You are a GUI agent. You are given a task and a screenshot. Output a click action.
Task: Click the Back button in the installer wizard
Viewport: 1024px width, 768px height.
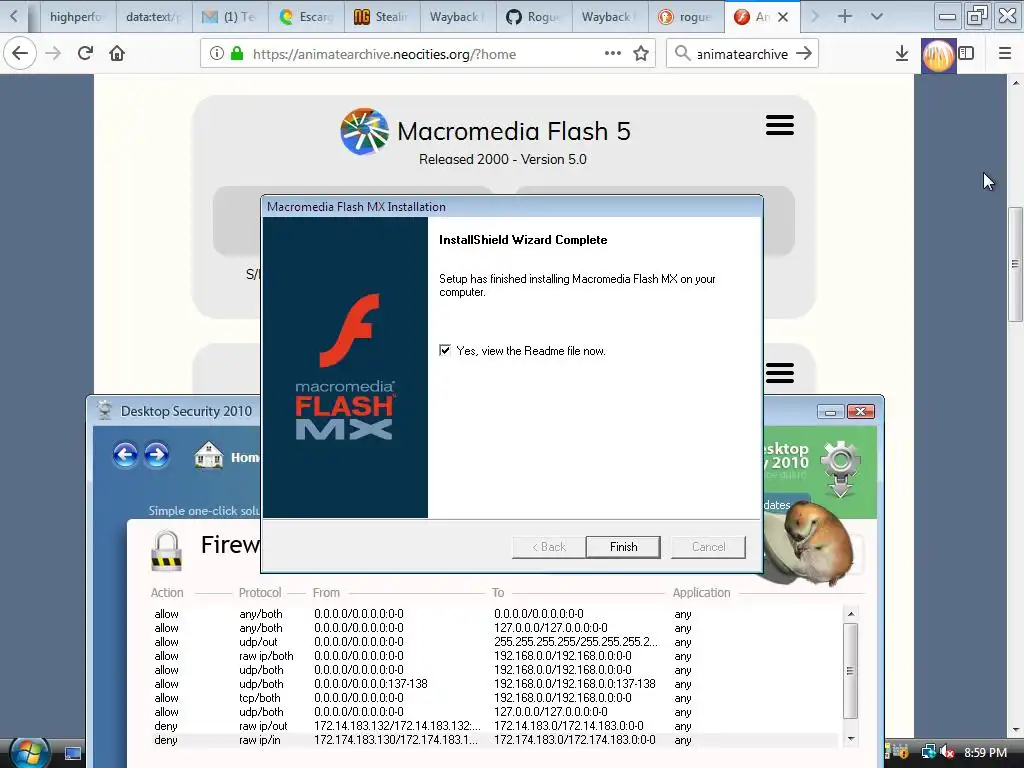tap(549, 547)
